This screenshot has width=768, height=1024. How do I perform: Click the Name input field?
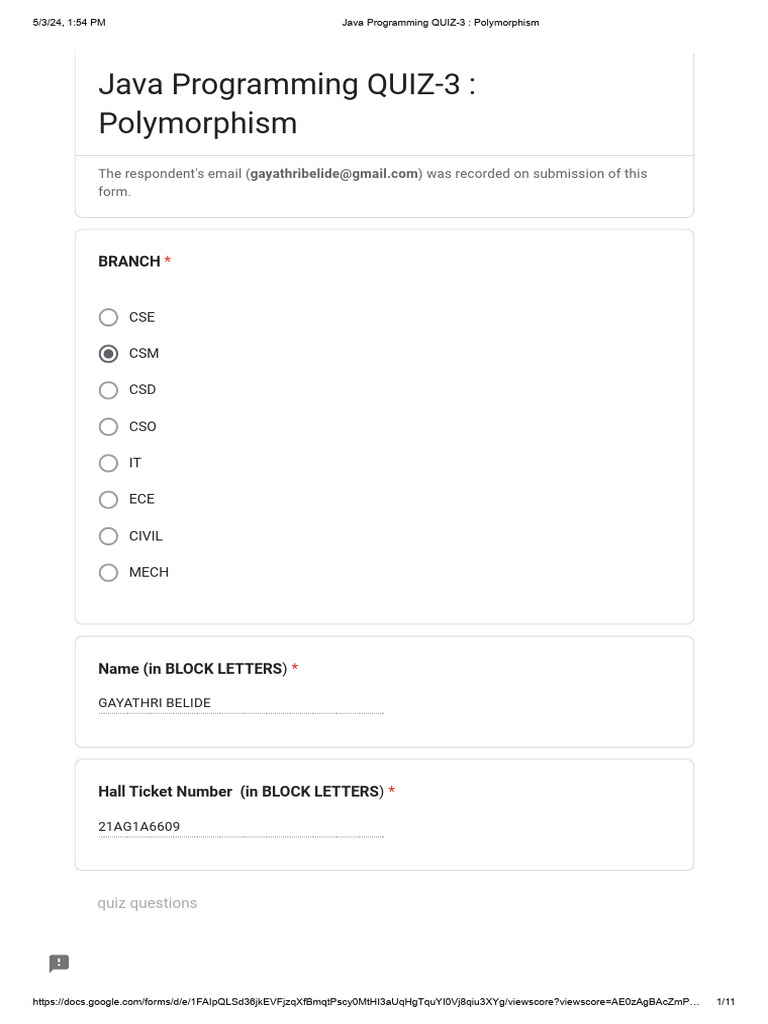241,703
